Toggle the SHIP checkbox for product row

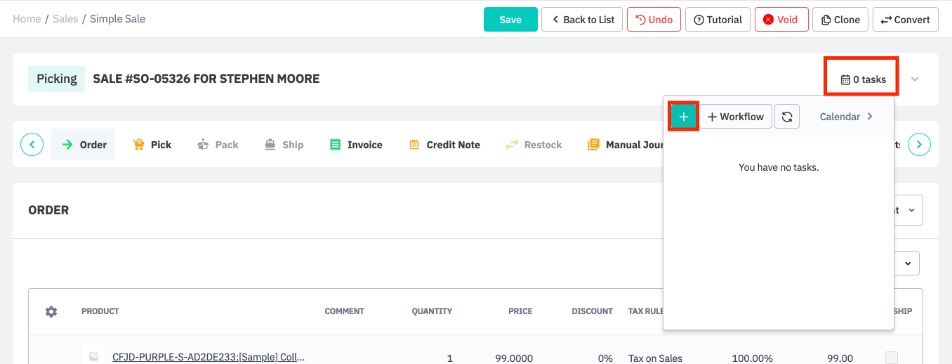click(891, 357)
